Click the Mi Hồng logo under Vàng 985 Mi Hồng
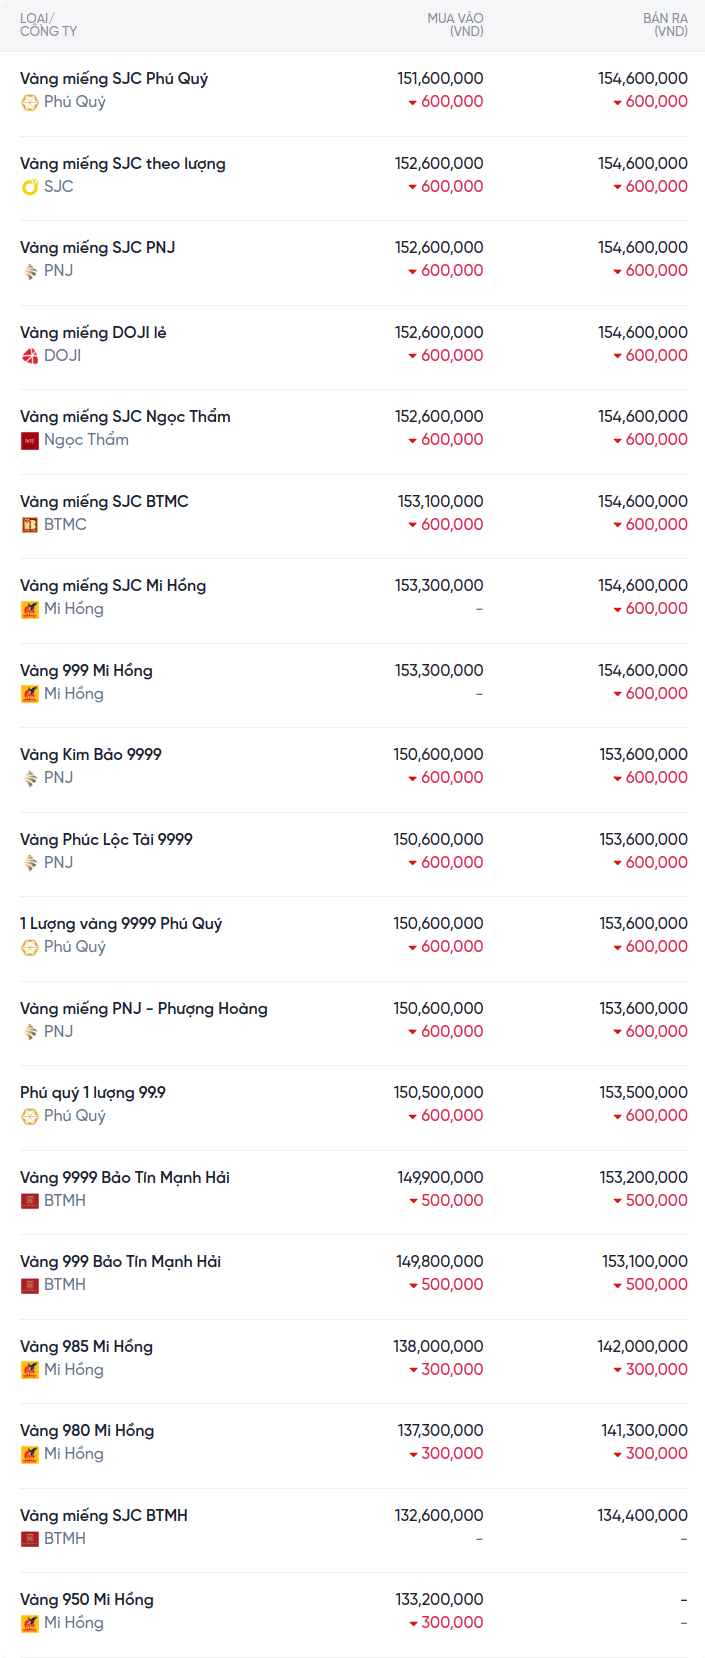This screenshot has height=1658, width=705. click(x=30, y=1370)
